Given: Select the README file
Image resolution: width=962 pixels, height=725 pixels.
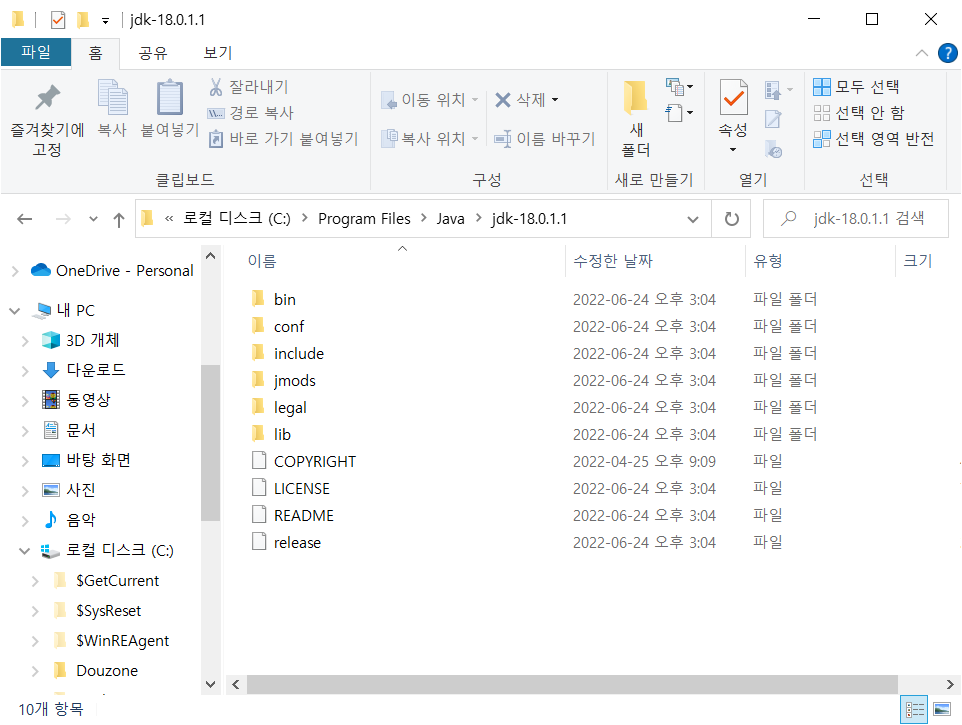Looking at the screenshot, I should 304,515.
